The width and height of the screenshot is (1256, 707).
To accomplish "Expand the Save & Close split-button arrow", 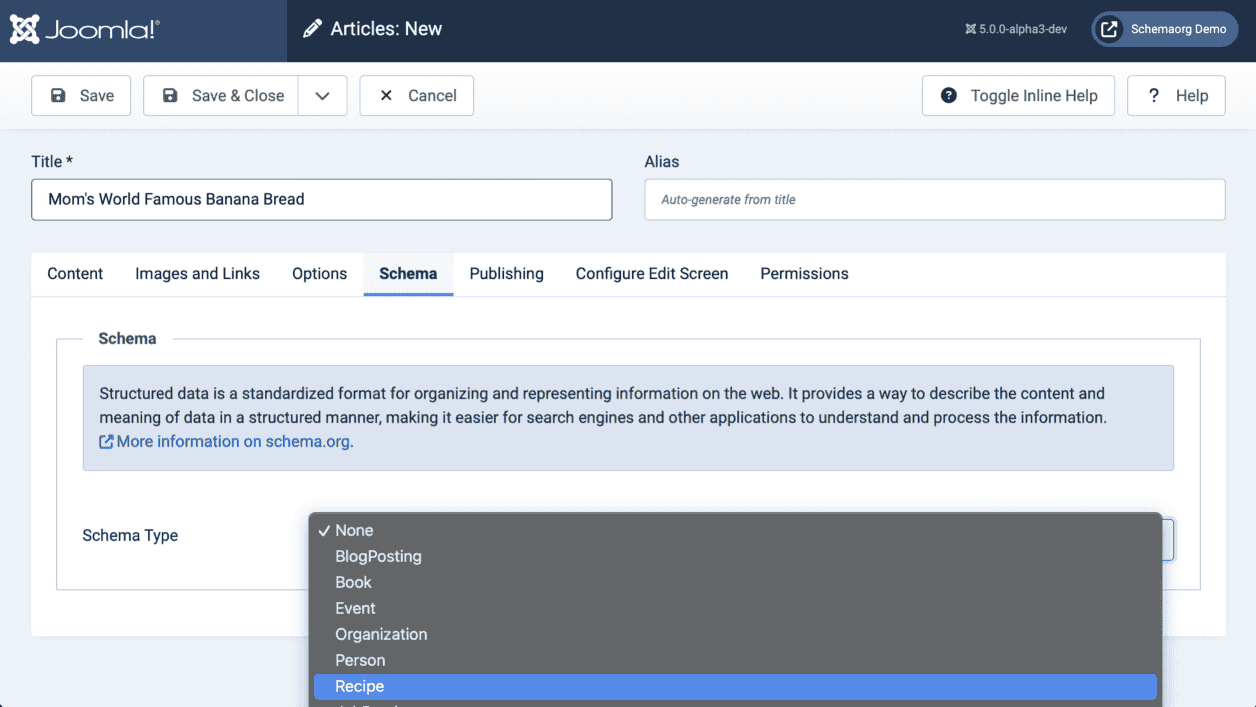I will point(322,95).
